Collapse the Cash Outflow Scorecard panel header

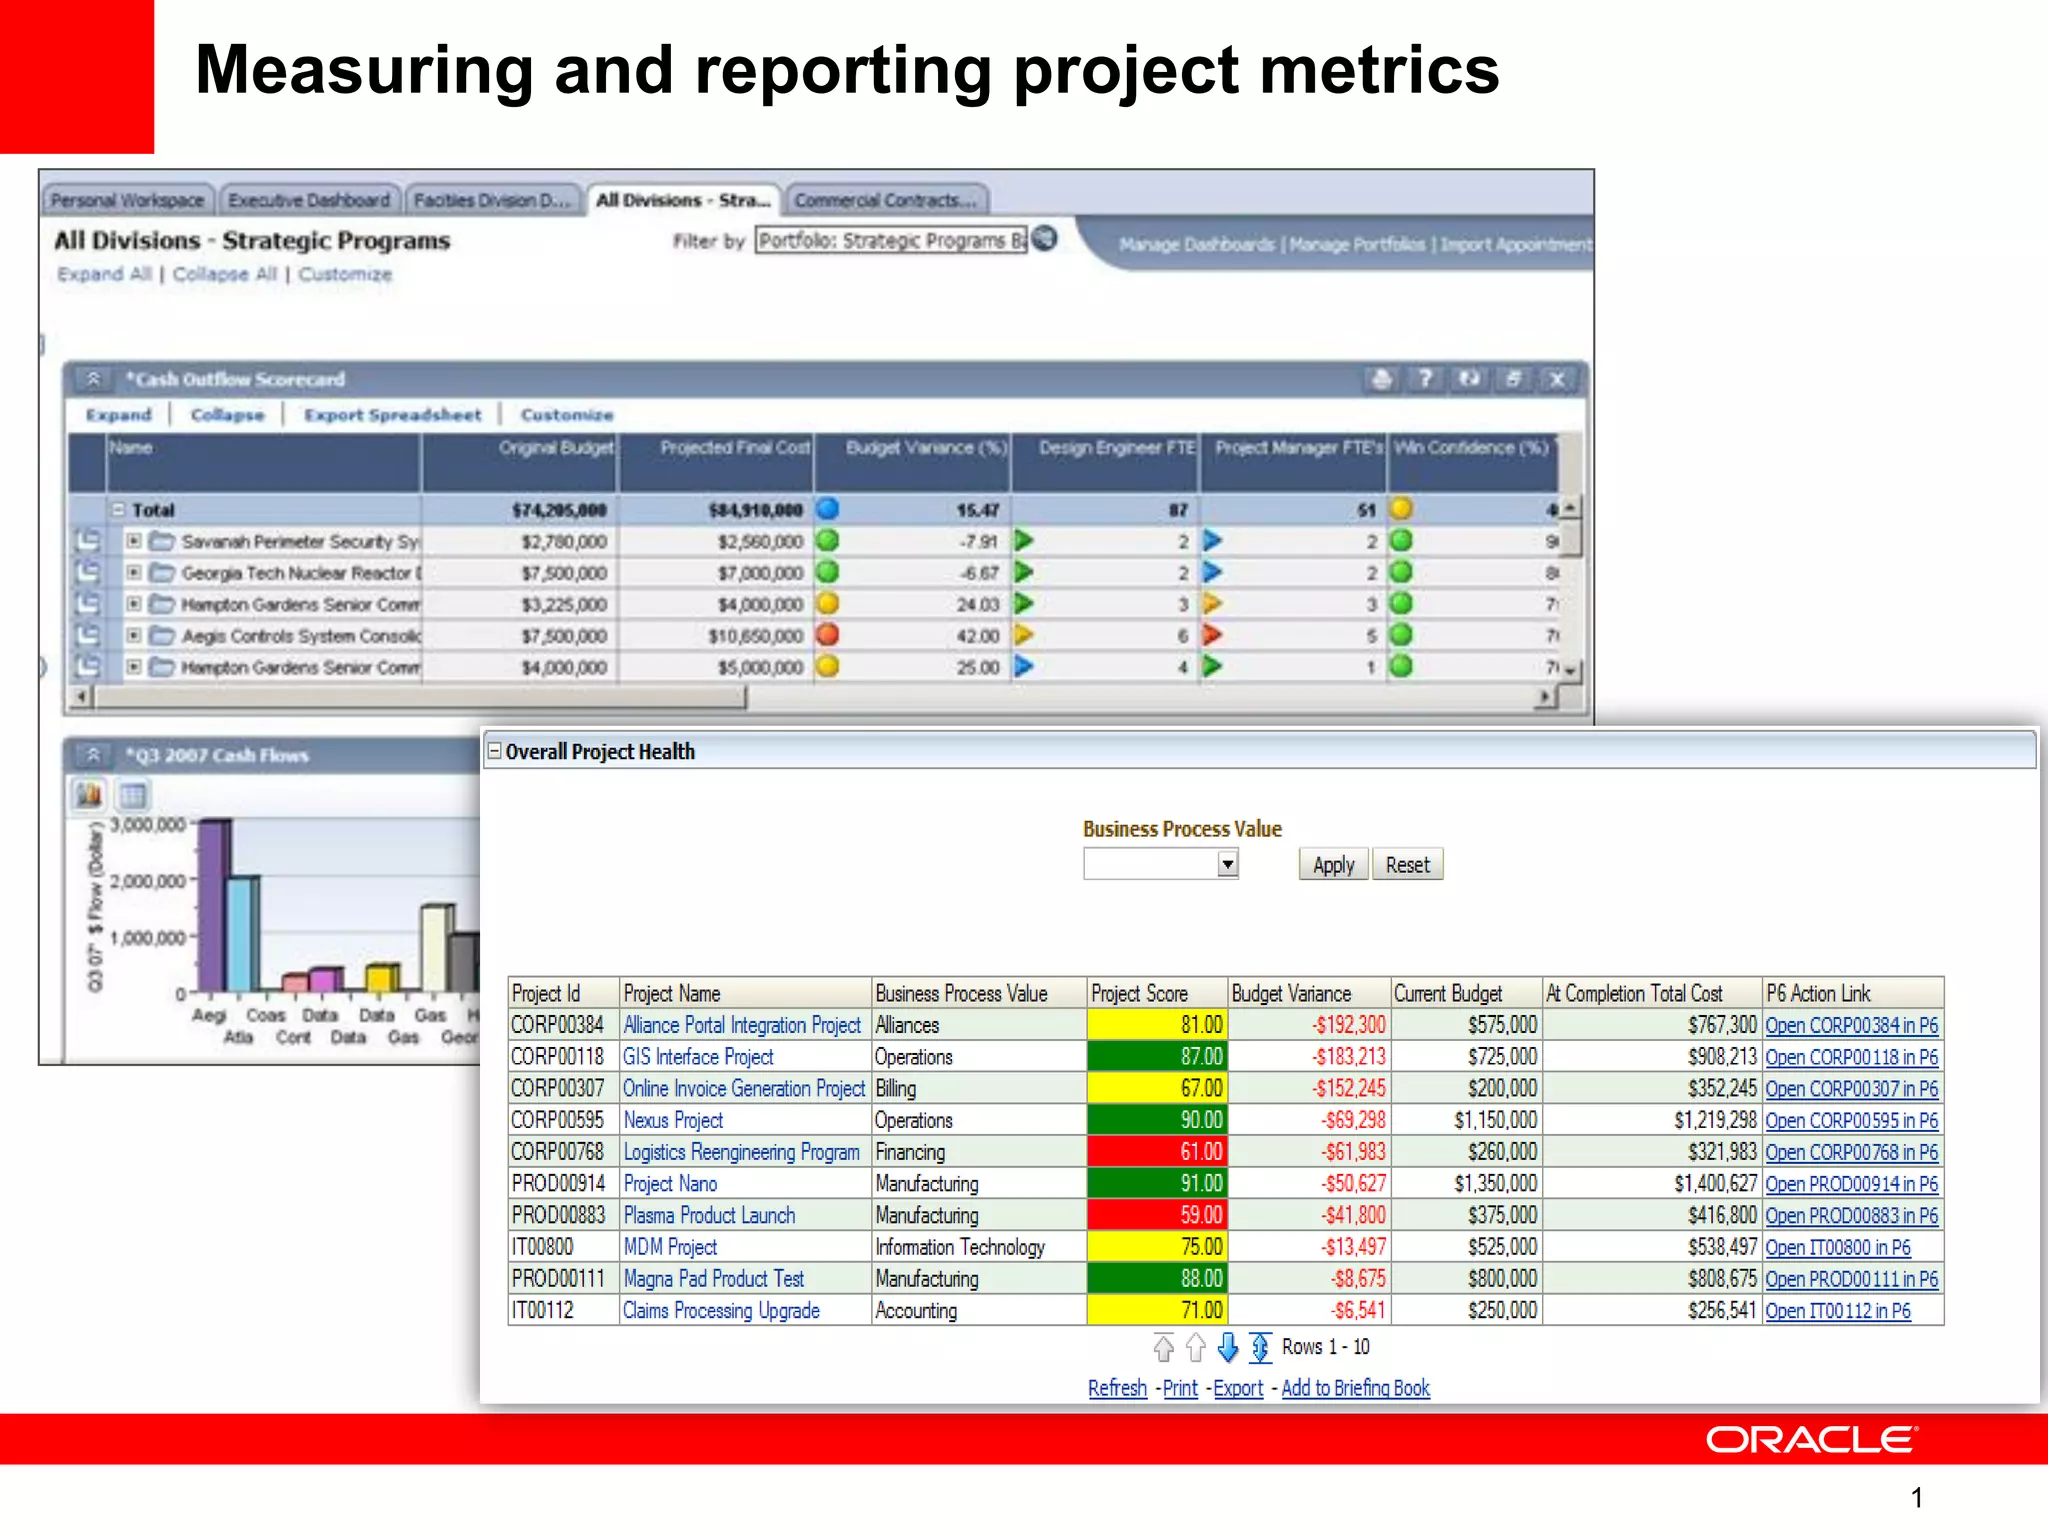(92, 379)
